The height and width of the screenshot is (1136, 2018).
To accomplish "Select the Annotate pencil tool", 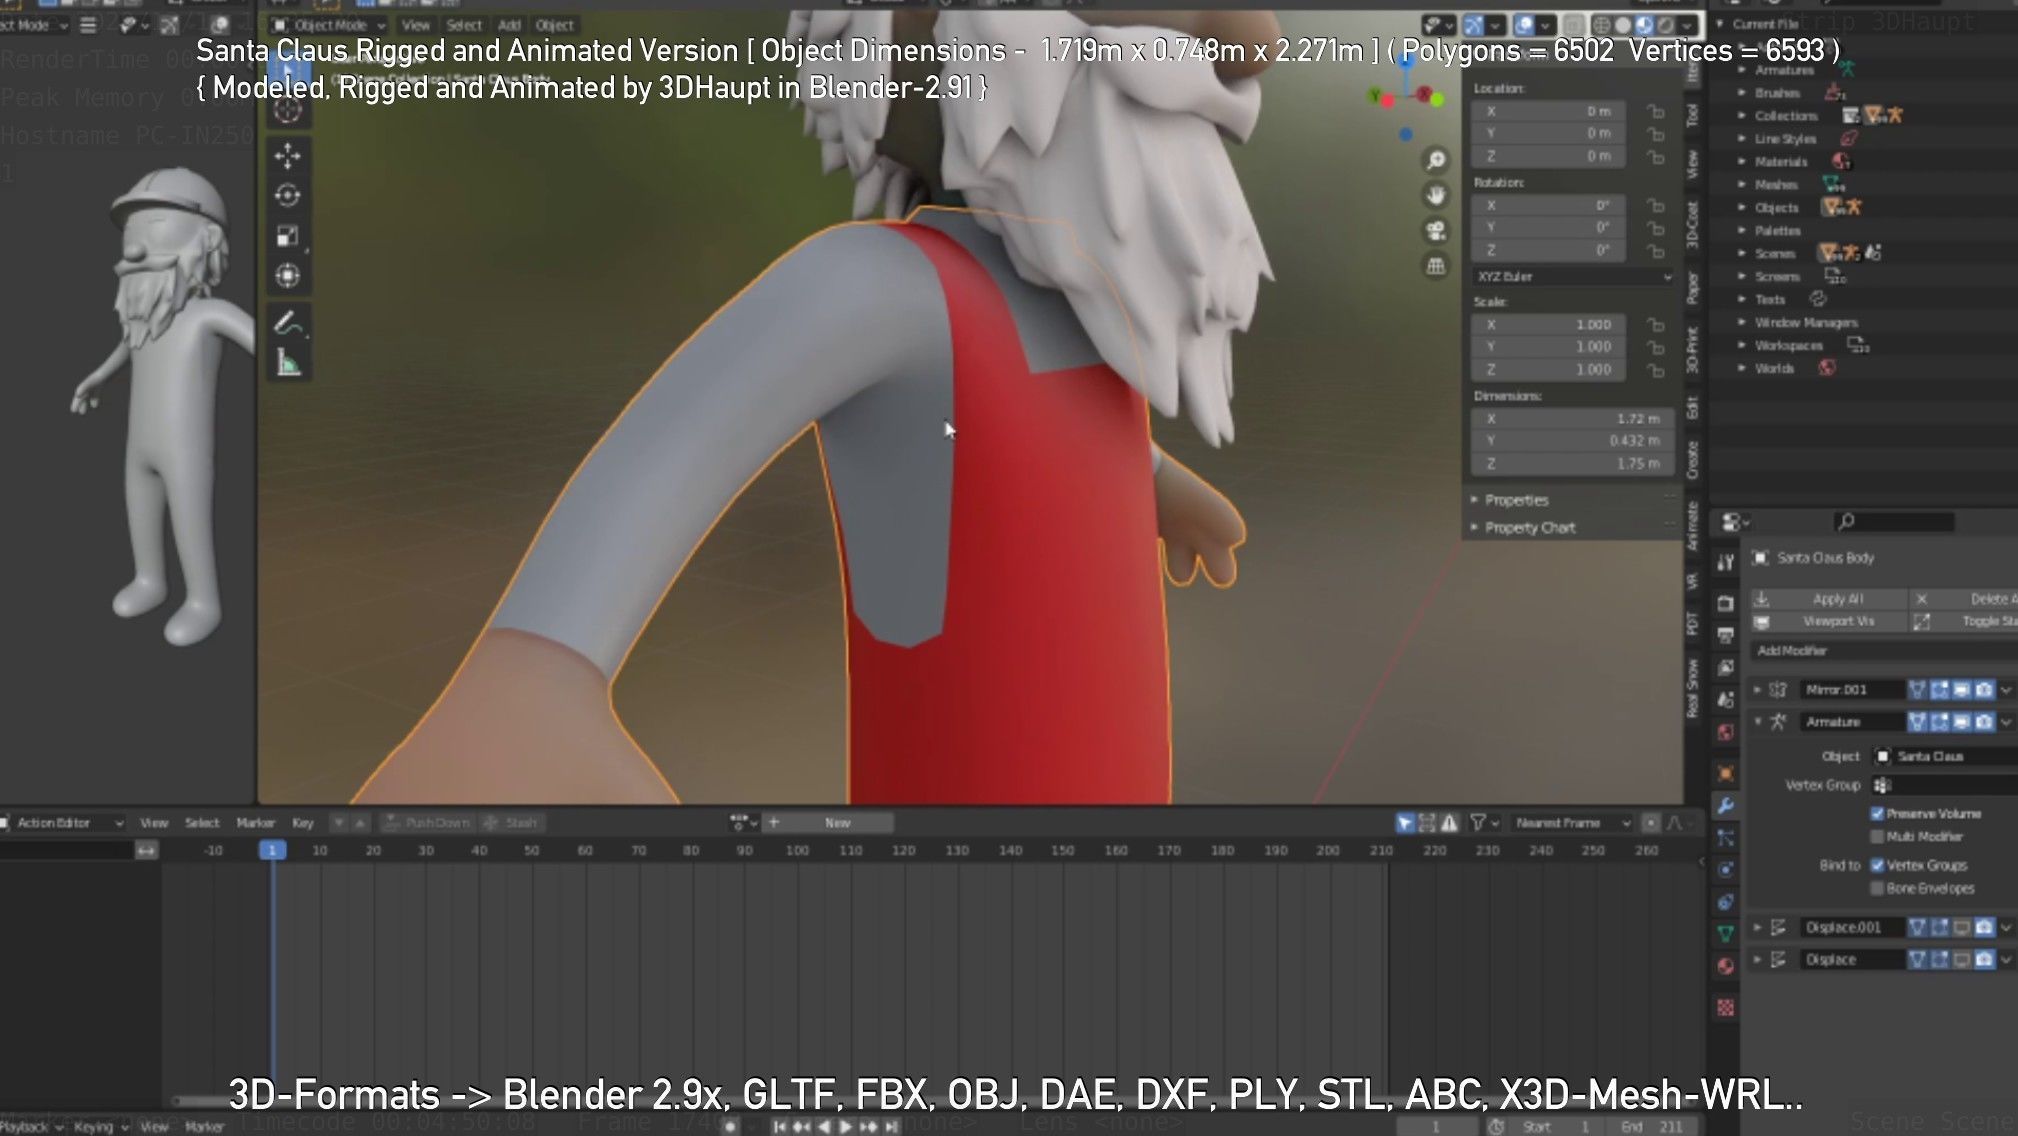I will tap(288, 323).
